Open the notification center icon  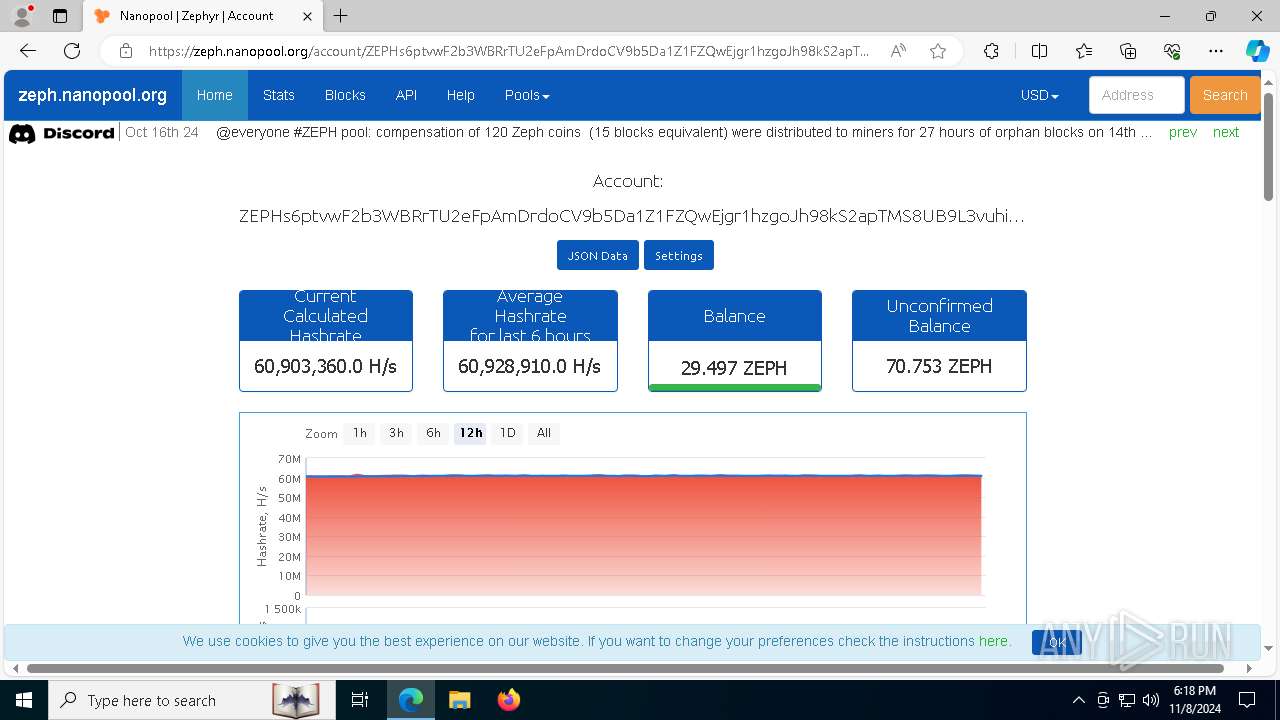(x=1248, y=700)
